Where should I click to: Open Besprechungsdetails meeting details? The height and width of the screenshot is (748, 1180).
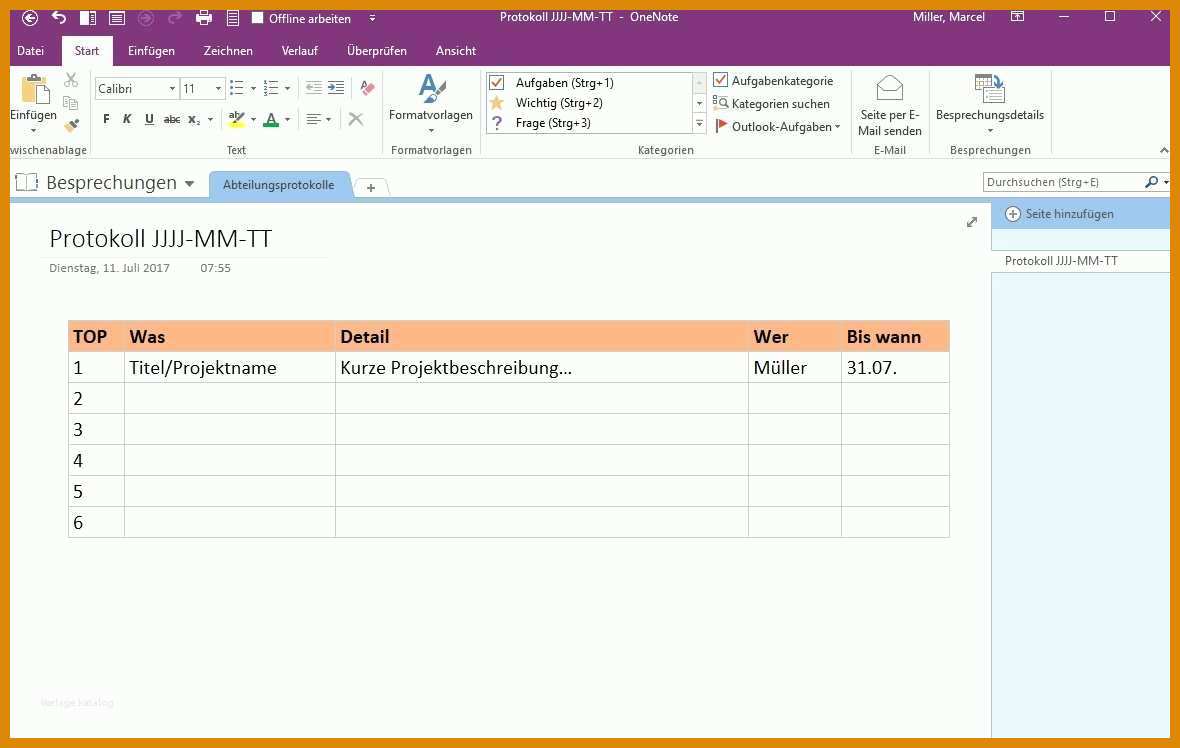(x=990, y=104)
